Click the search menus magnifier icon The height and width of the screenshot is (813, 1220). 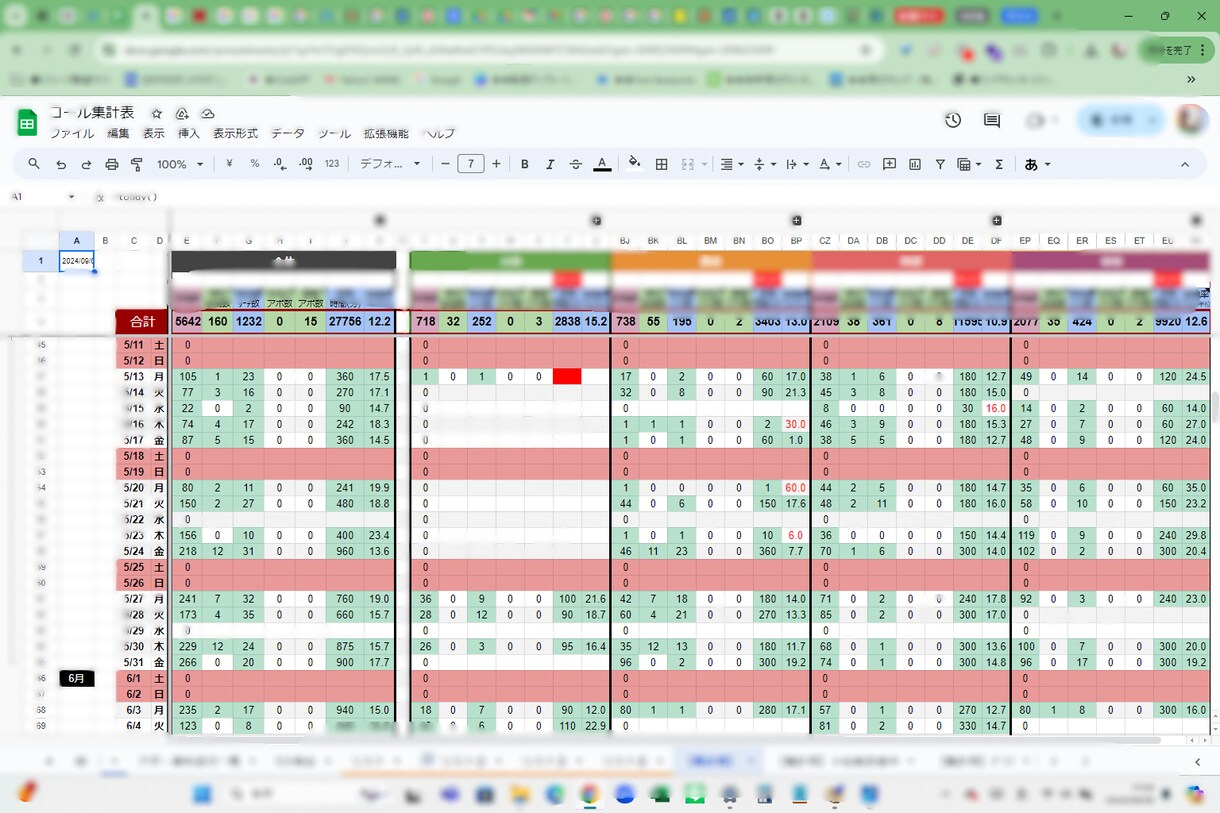(34, 164)
